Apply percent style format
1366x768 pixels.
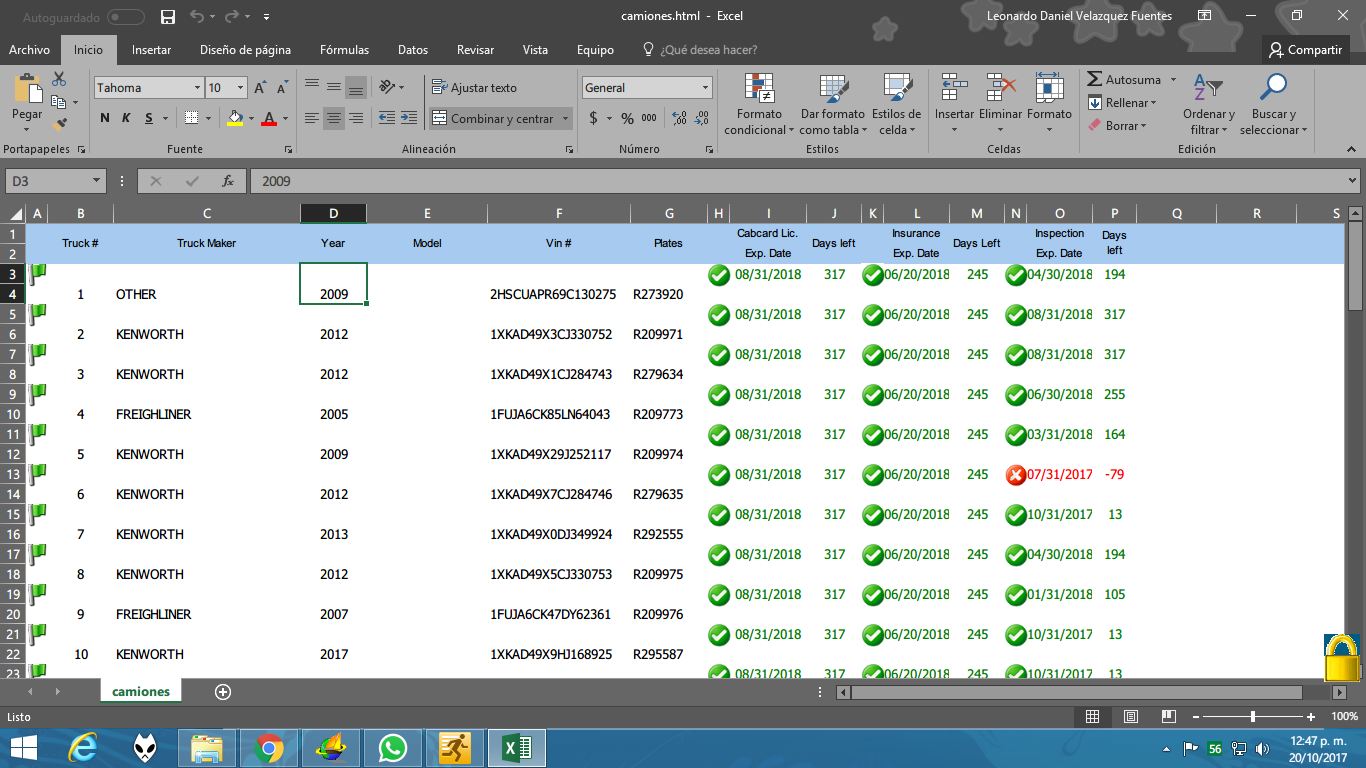pos(627,118)
